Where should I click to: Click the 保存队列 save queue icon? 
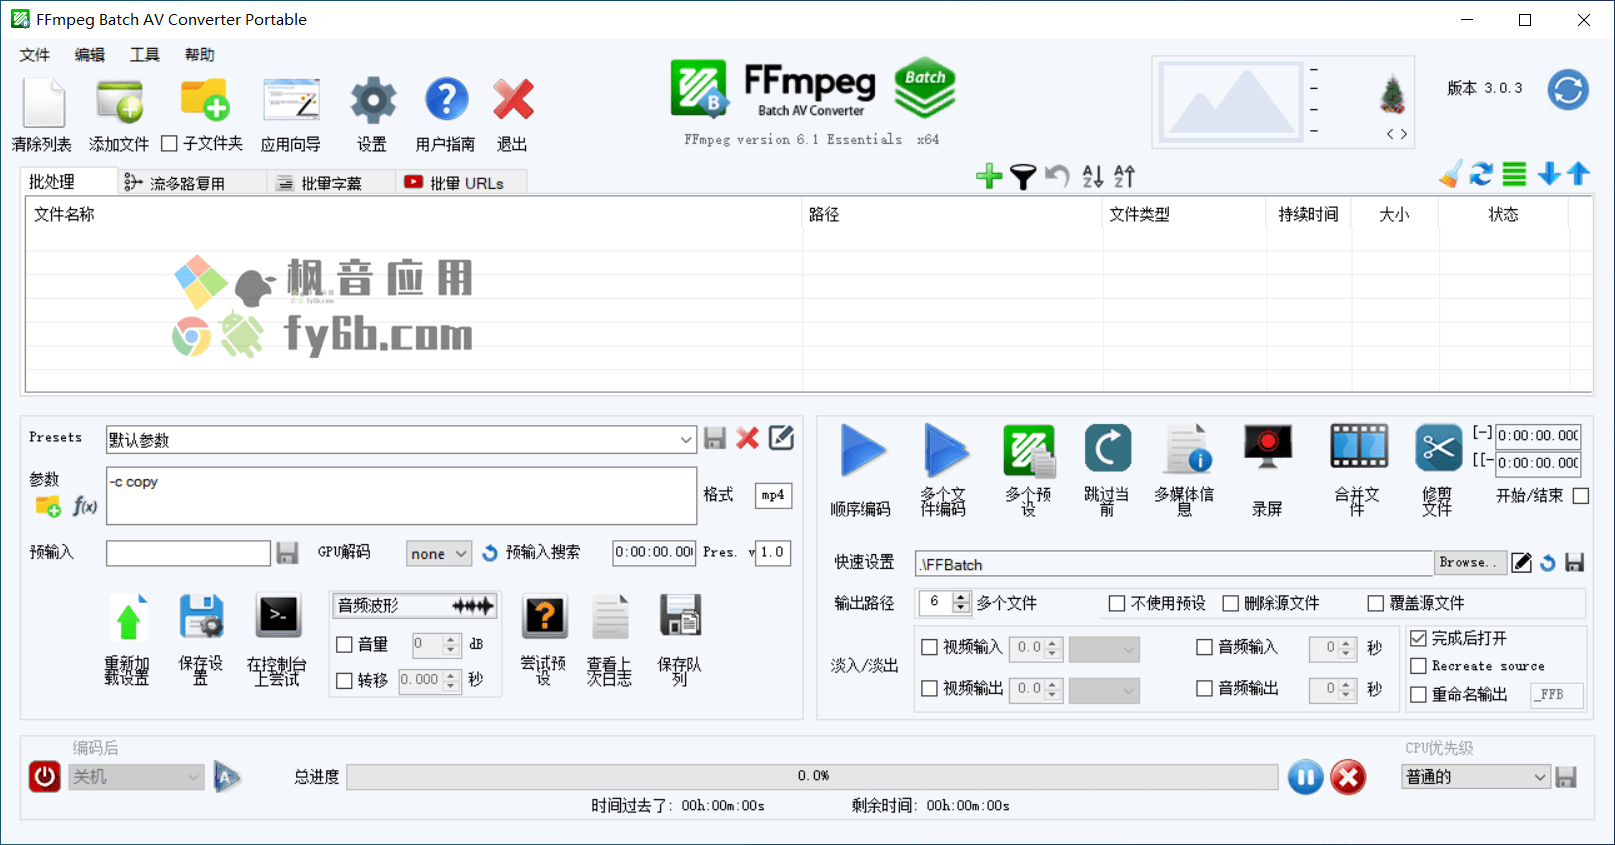pos(680,615)
